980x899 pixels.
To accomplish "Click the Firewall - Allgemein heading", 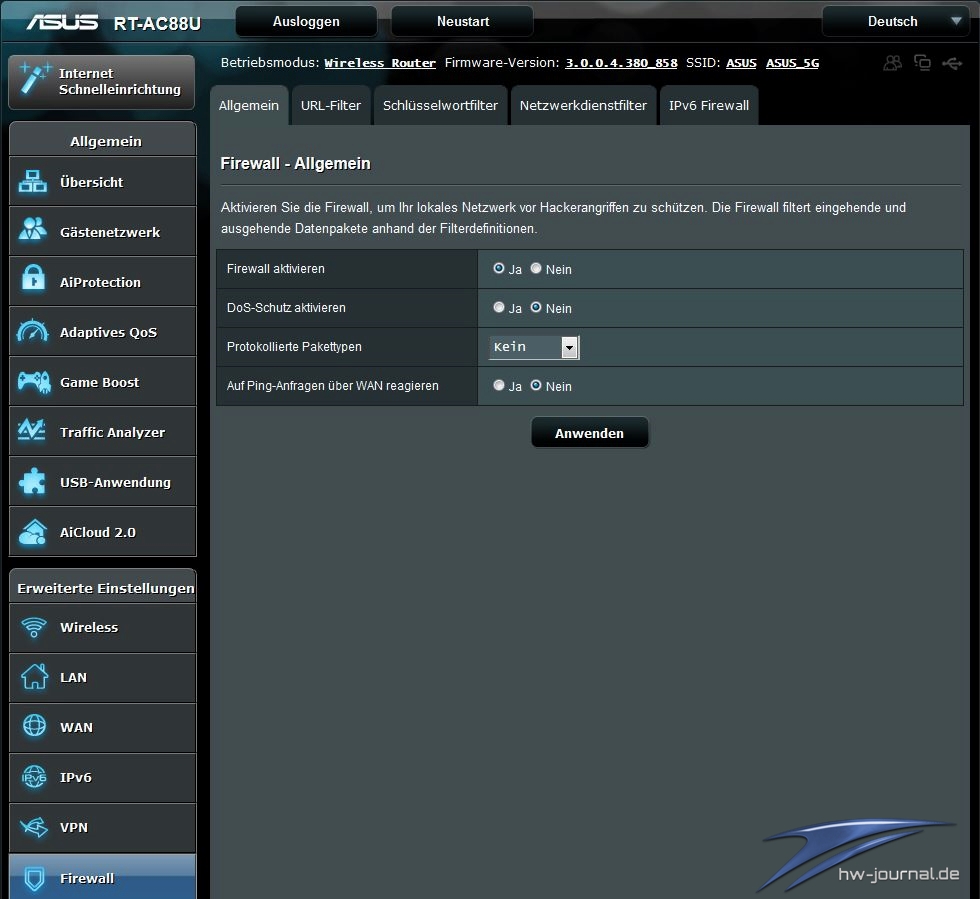I will (x=295, y=163).
